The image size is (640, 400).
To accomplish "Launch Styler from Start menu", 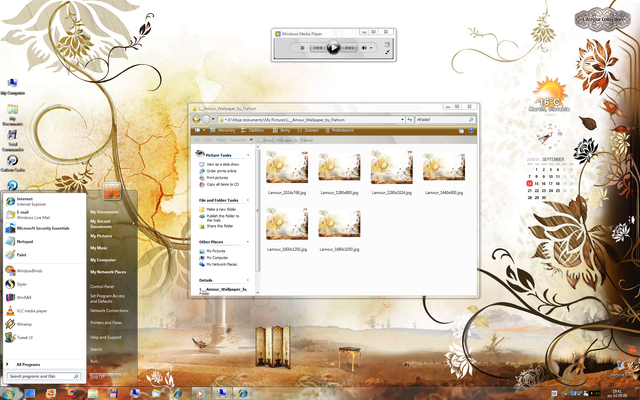I will pos(44,284).
